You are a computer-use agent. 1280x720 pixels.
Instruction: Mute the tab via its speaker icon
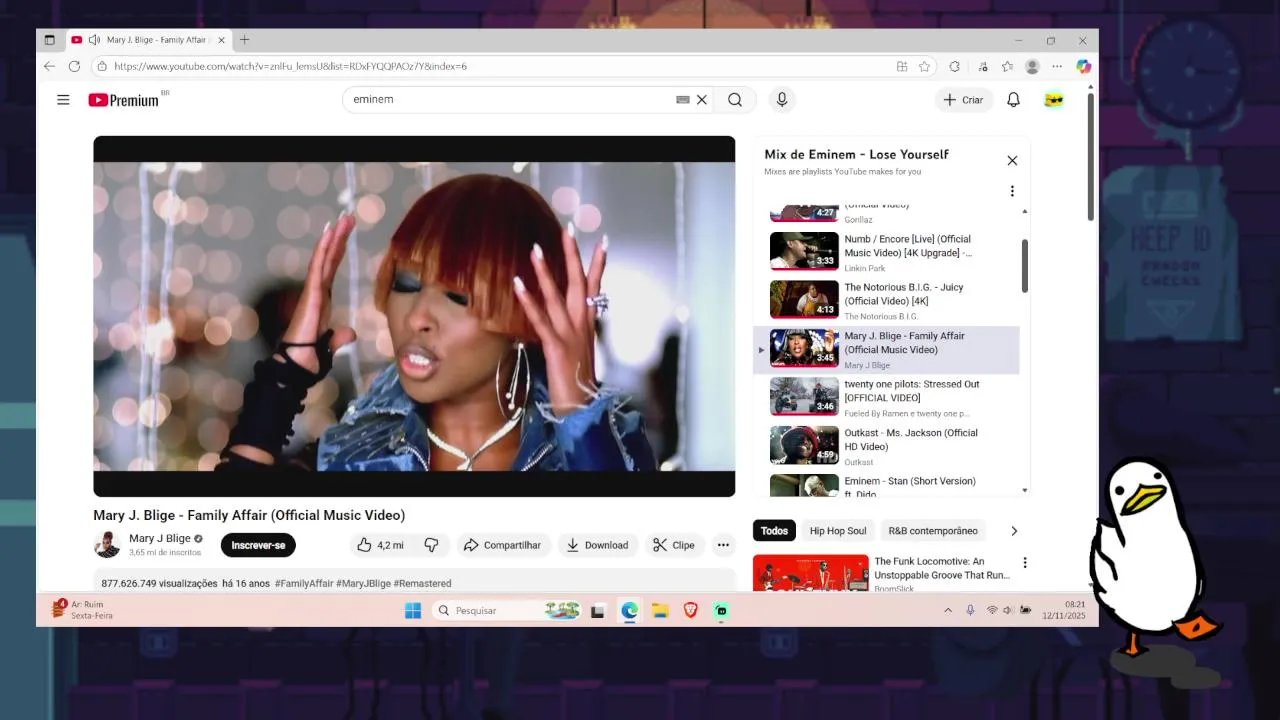[x=94, y=40]
